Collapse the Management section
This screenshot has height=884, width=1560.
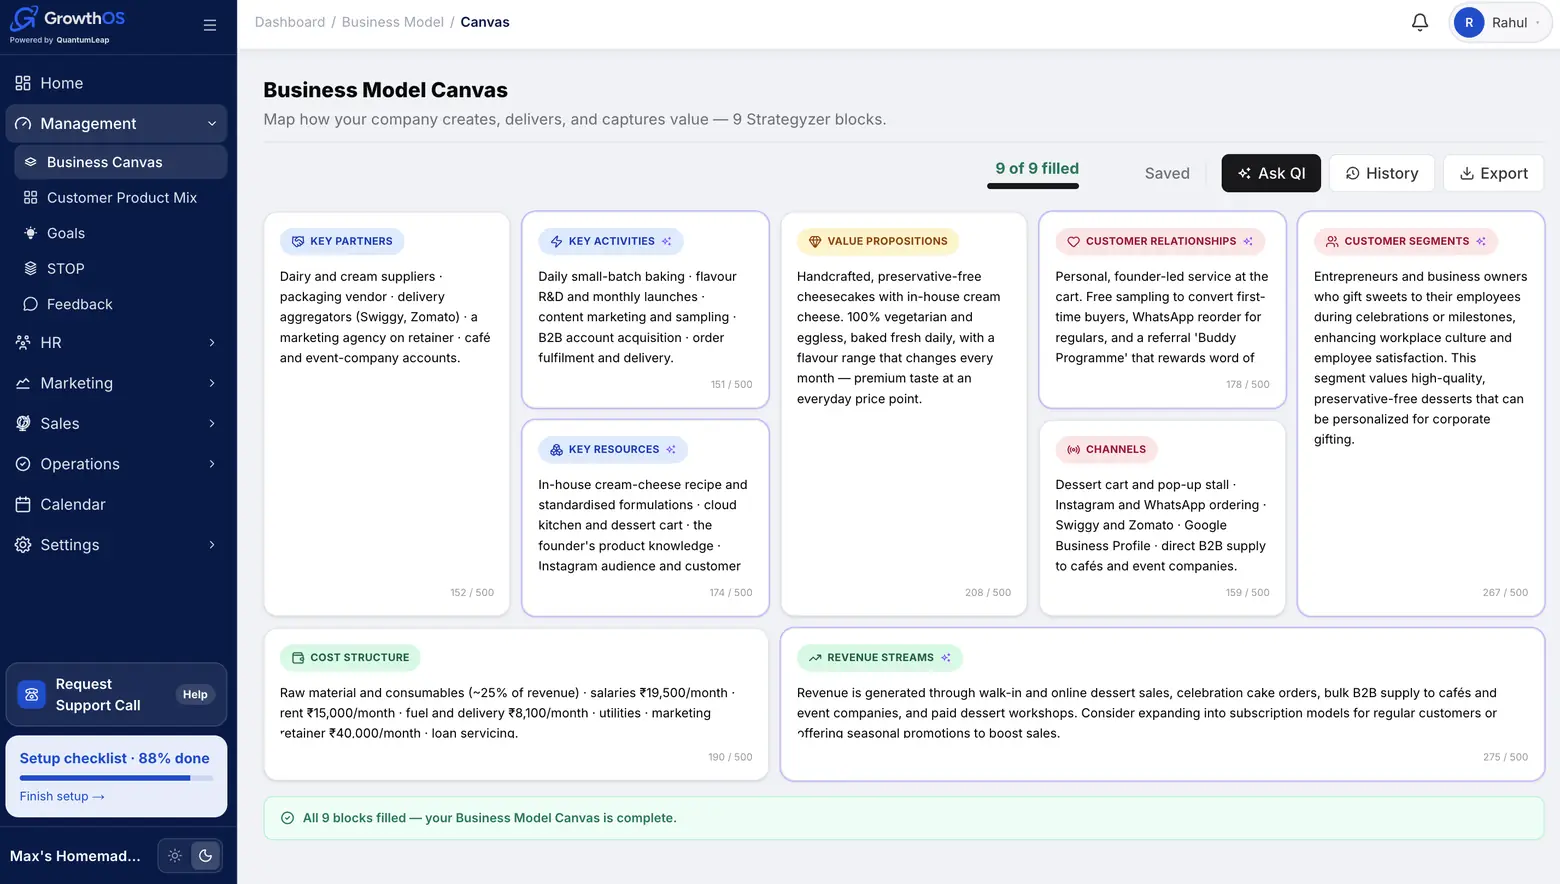click(x=116, y=123)
